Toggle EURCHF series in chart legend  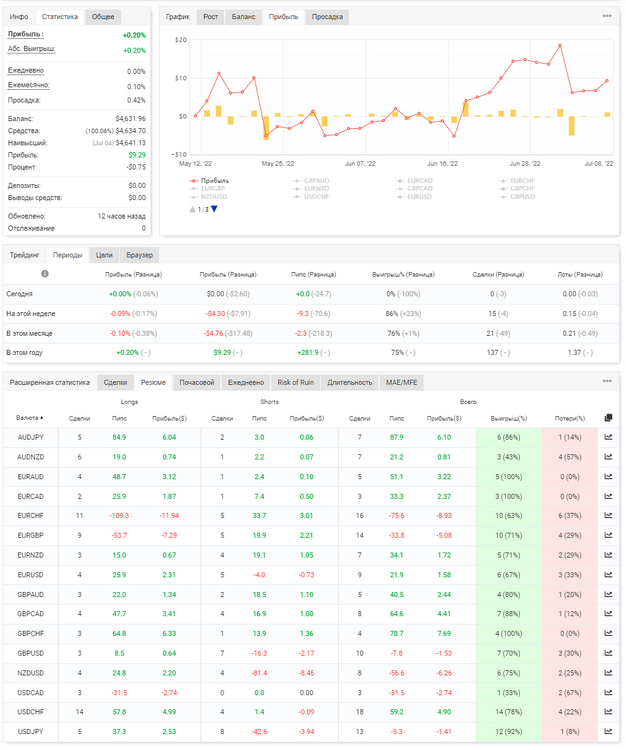tap(517, 181)
